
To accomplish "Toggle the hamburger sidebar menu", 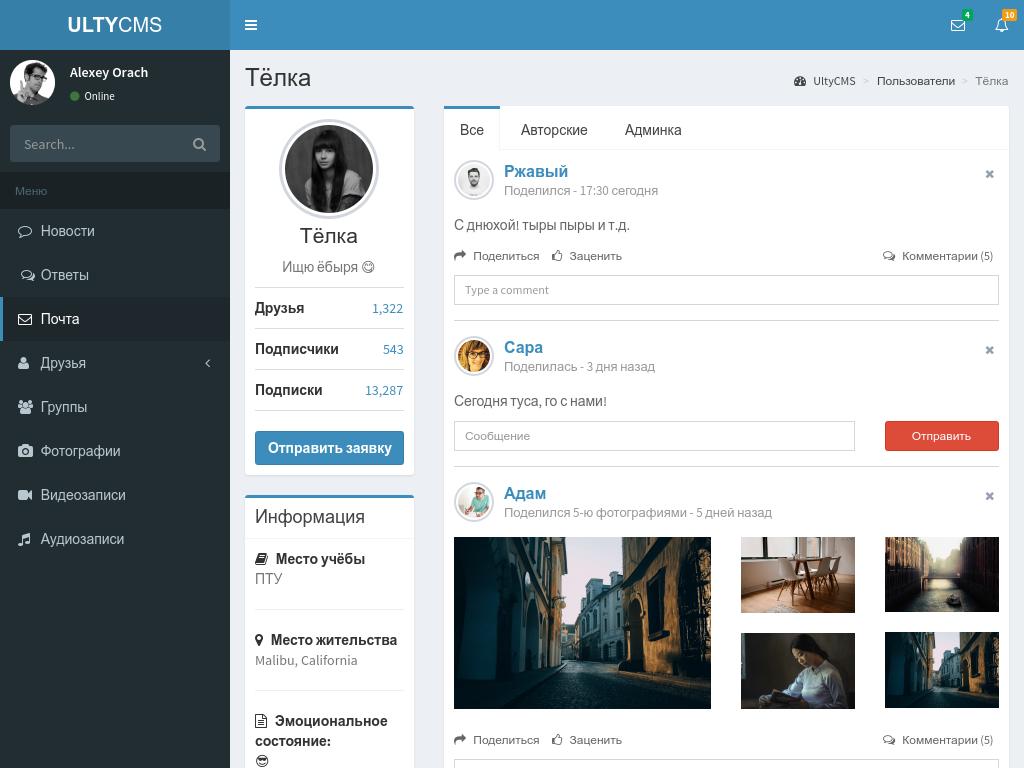I will pyautogui.click(x=251, y=25).
